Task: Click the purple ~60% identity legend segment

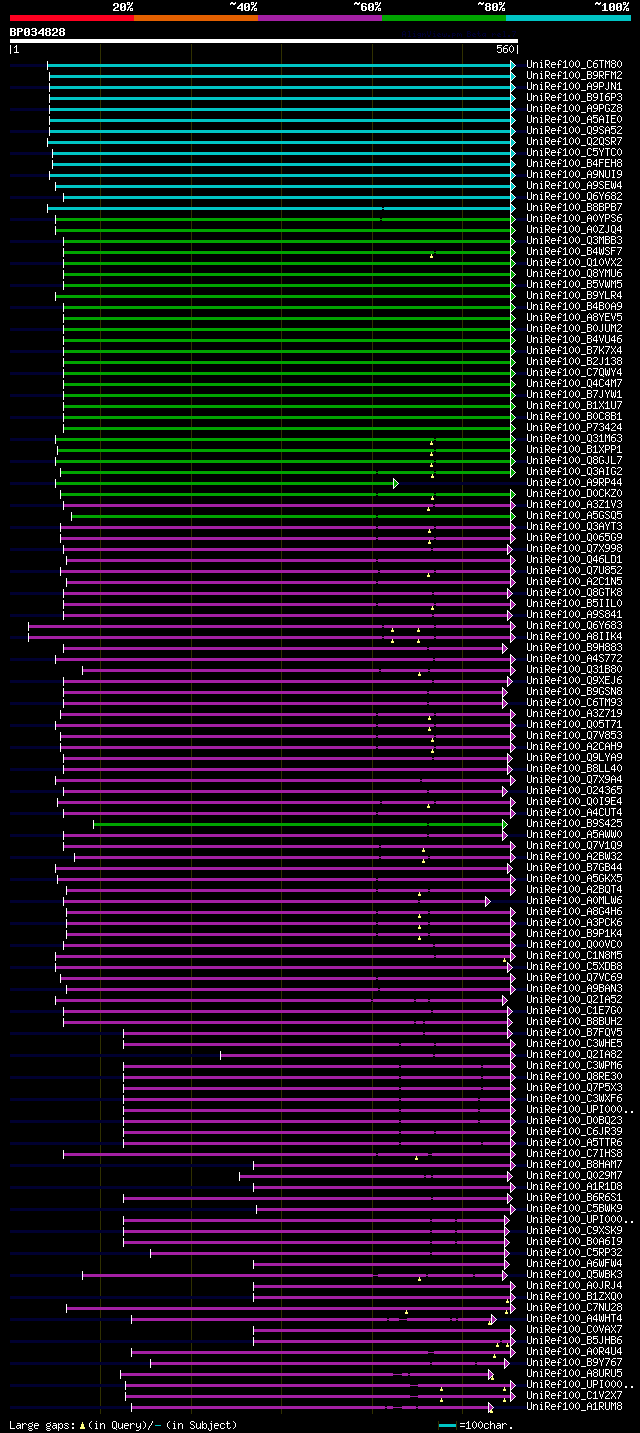Action: coord(320,18)
